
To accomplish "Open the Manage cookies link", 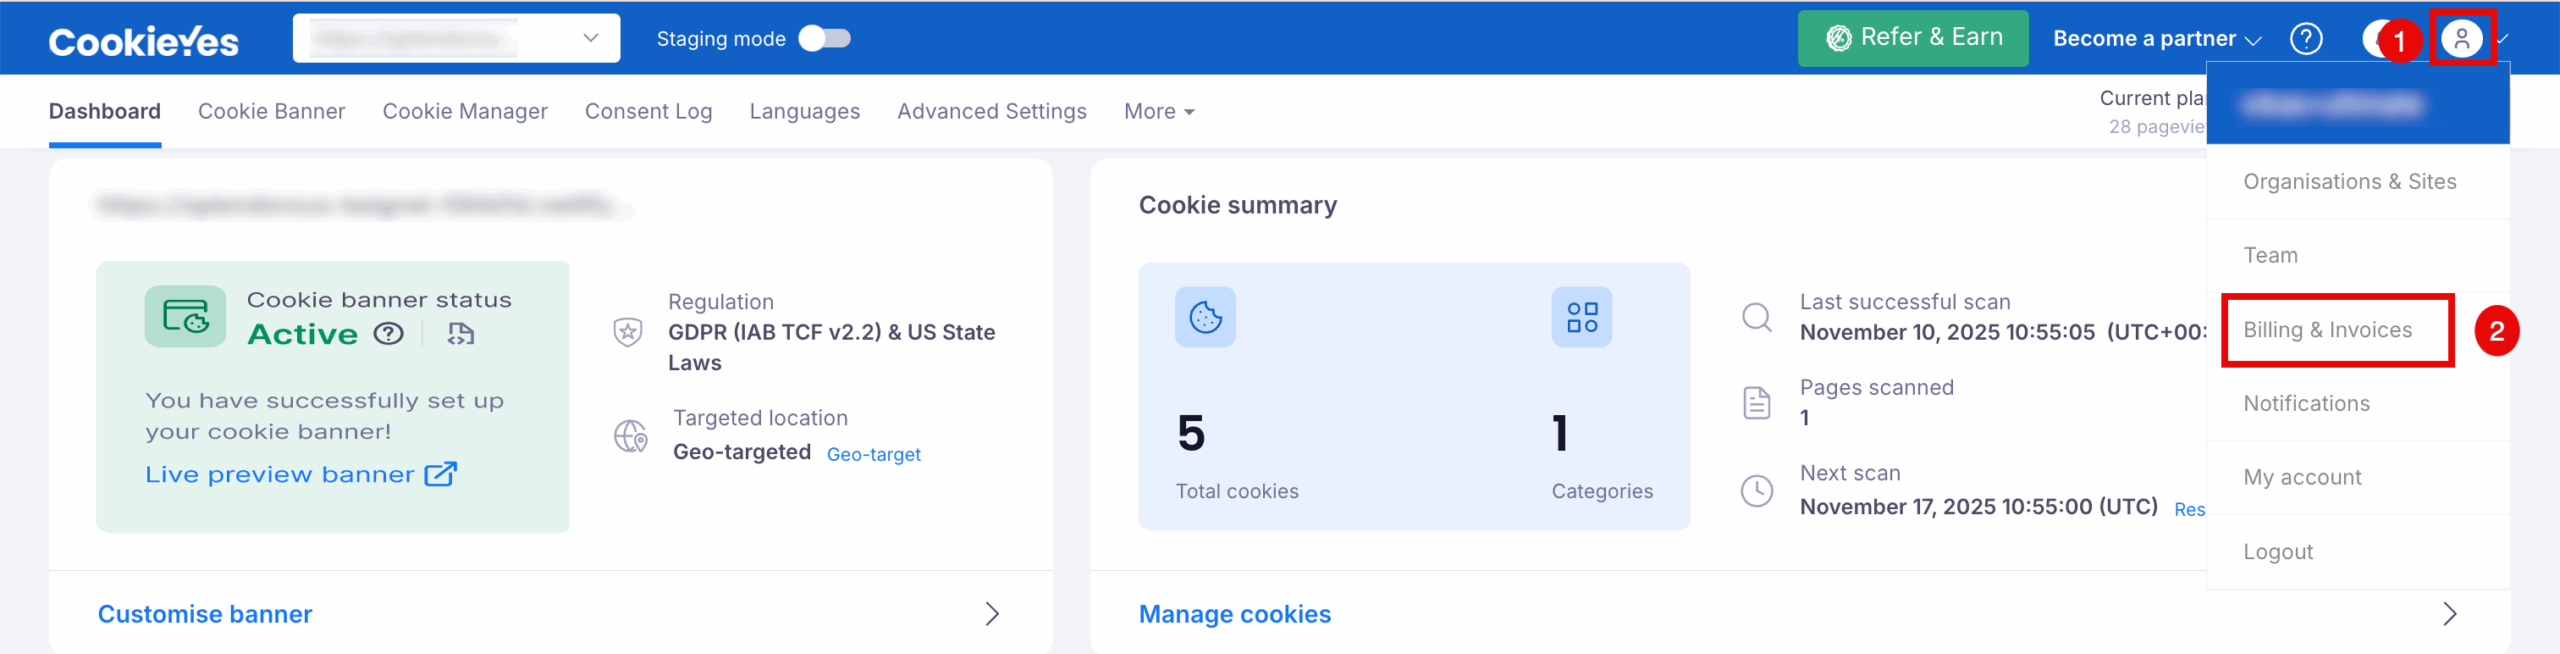I will [1234, 614].
